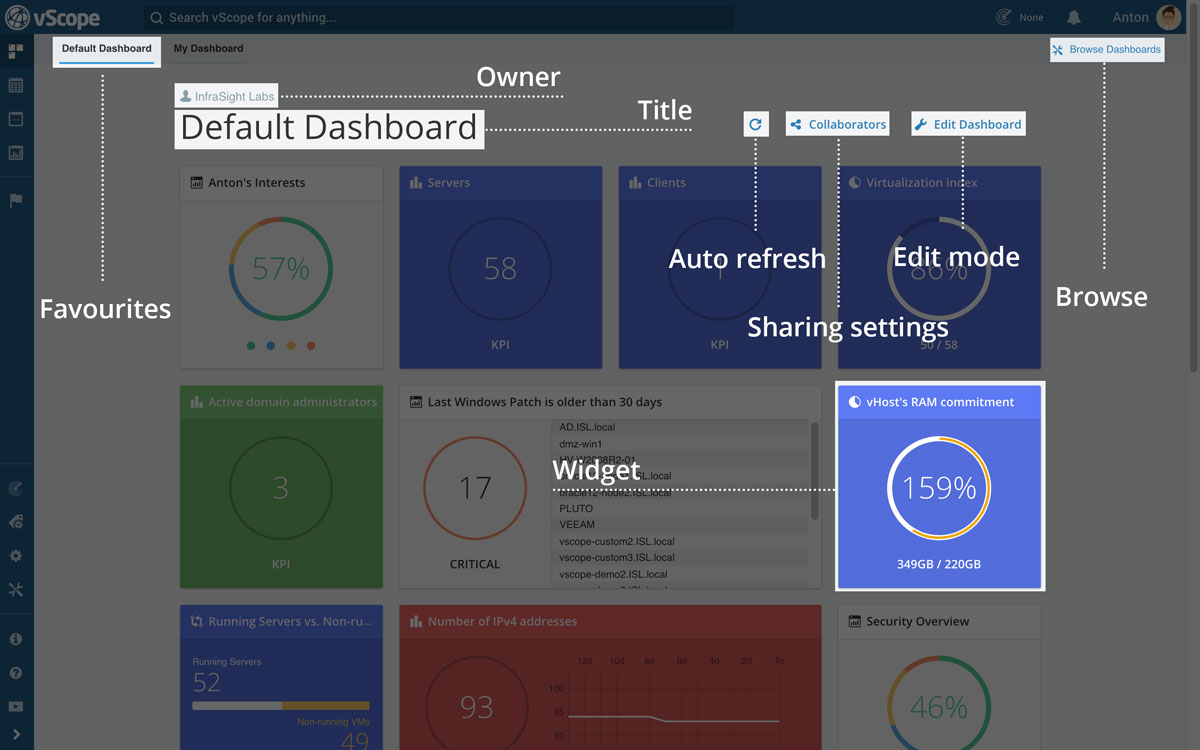This screenshot has width=1200, height=750.
Task: Select the window panel icon in the sidebar
Action: click(x=16, y=119)
